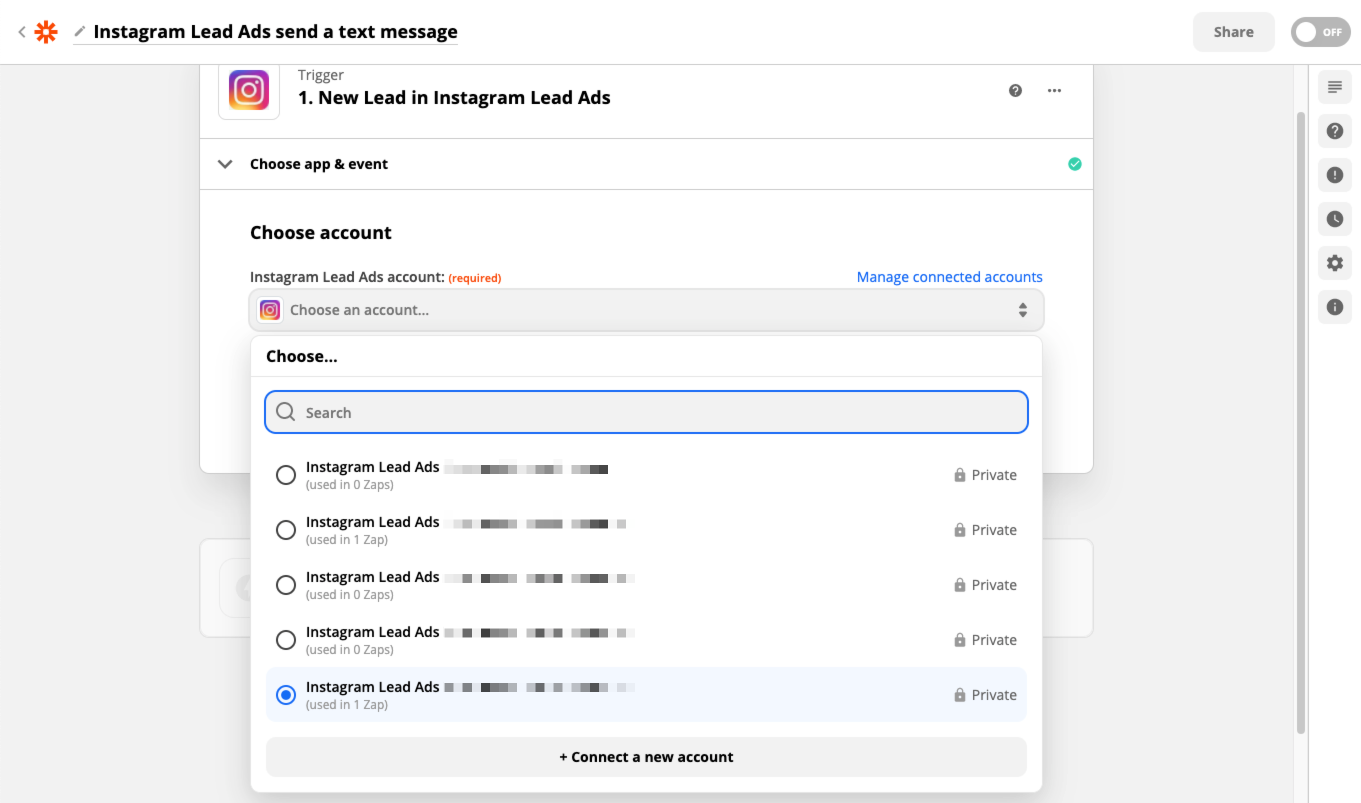Click lock icon on first account row
This screenshot has width=1361, height=803.
pos(960,475)
